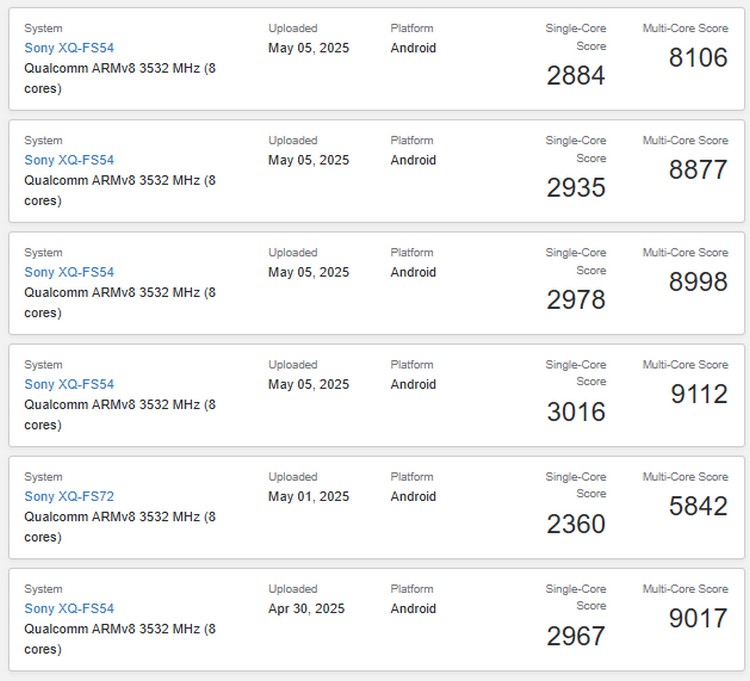Click the Android platform text in the XQ-FS72 card
This screenshot has width=750, height=681.
413,496
